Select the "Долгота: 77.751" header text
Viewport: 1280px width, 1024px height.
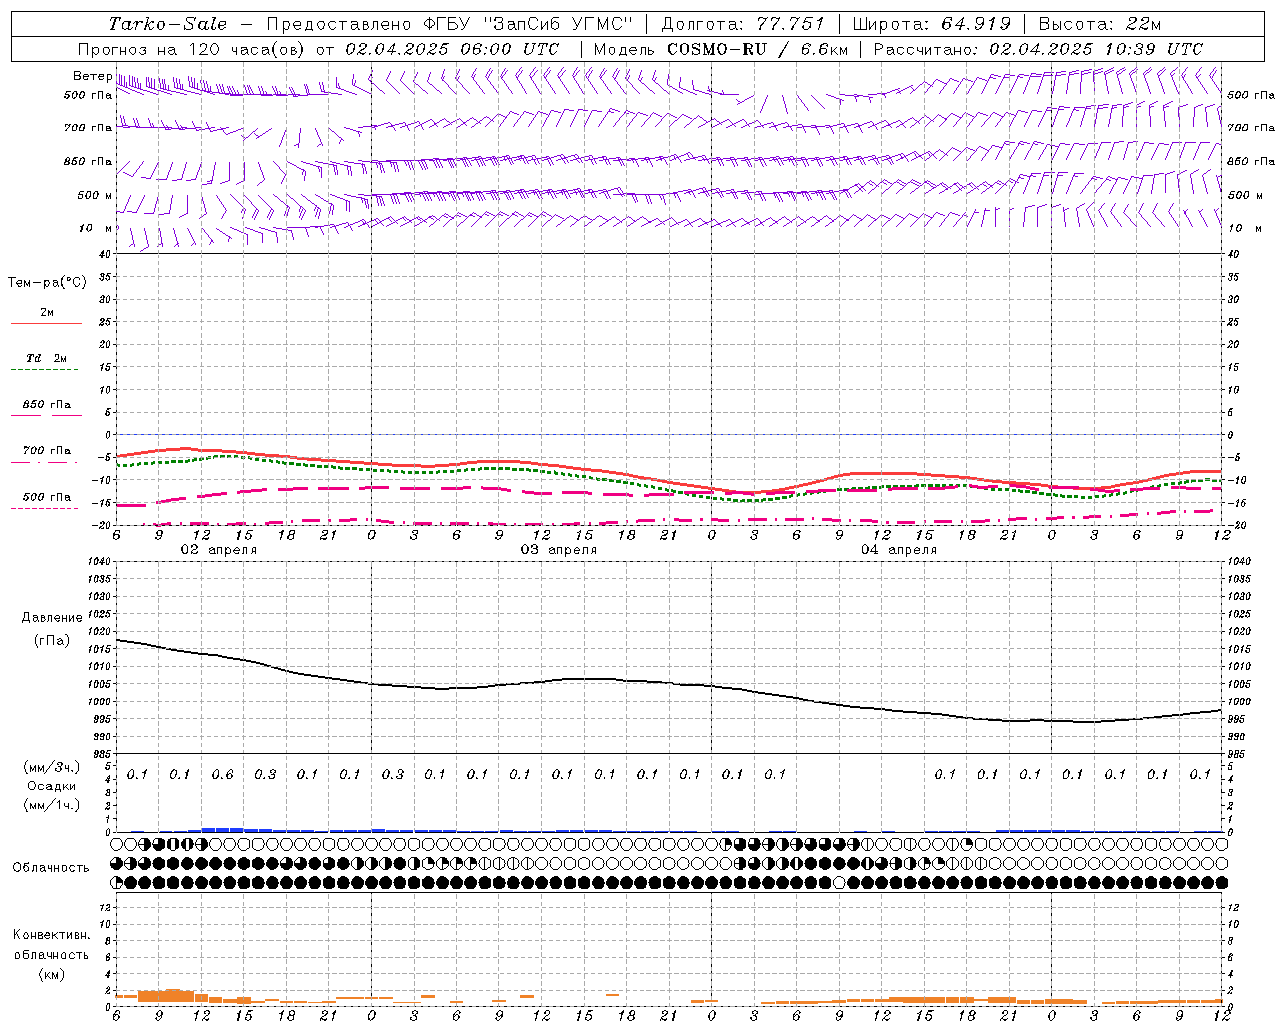pos(743,24)
